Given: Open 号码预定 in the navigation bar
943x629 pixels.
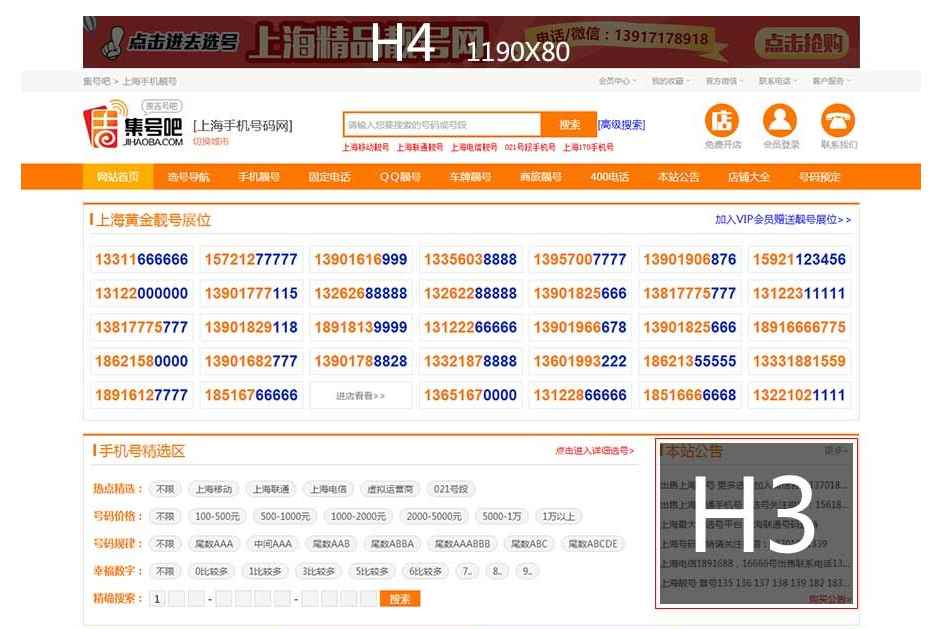Looking at the screenshot, I should 820,177.
